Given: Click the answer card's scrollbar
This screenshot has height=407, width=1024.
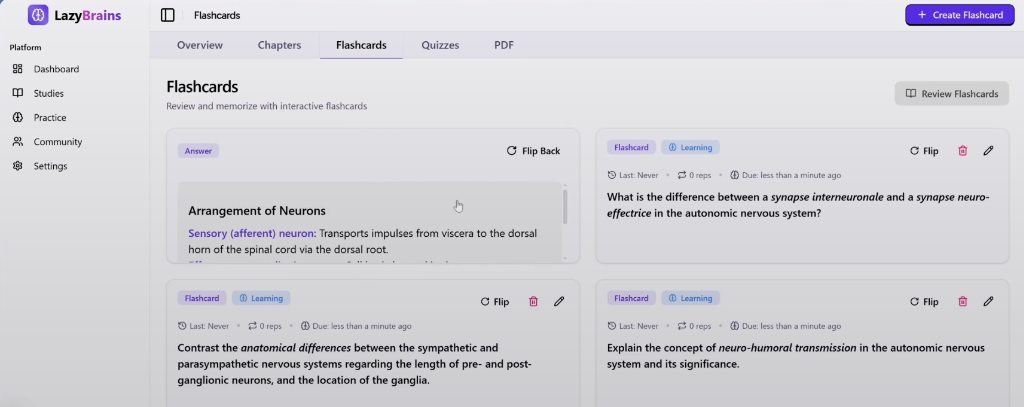Looking at the screenshot, I should click(565, 206).
